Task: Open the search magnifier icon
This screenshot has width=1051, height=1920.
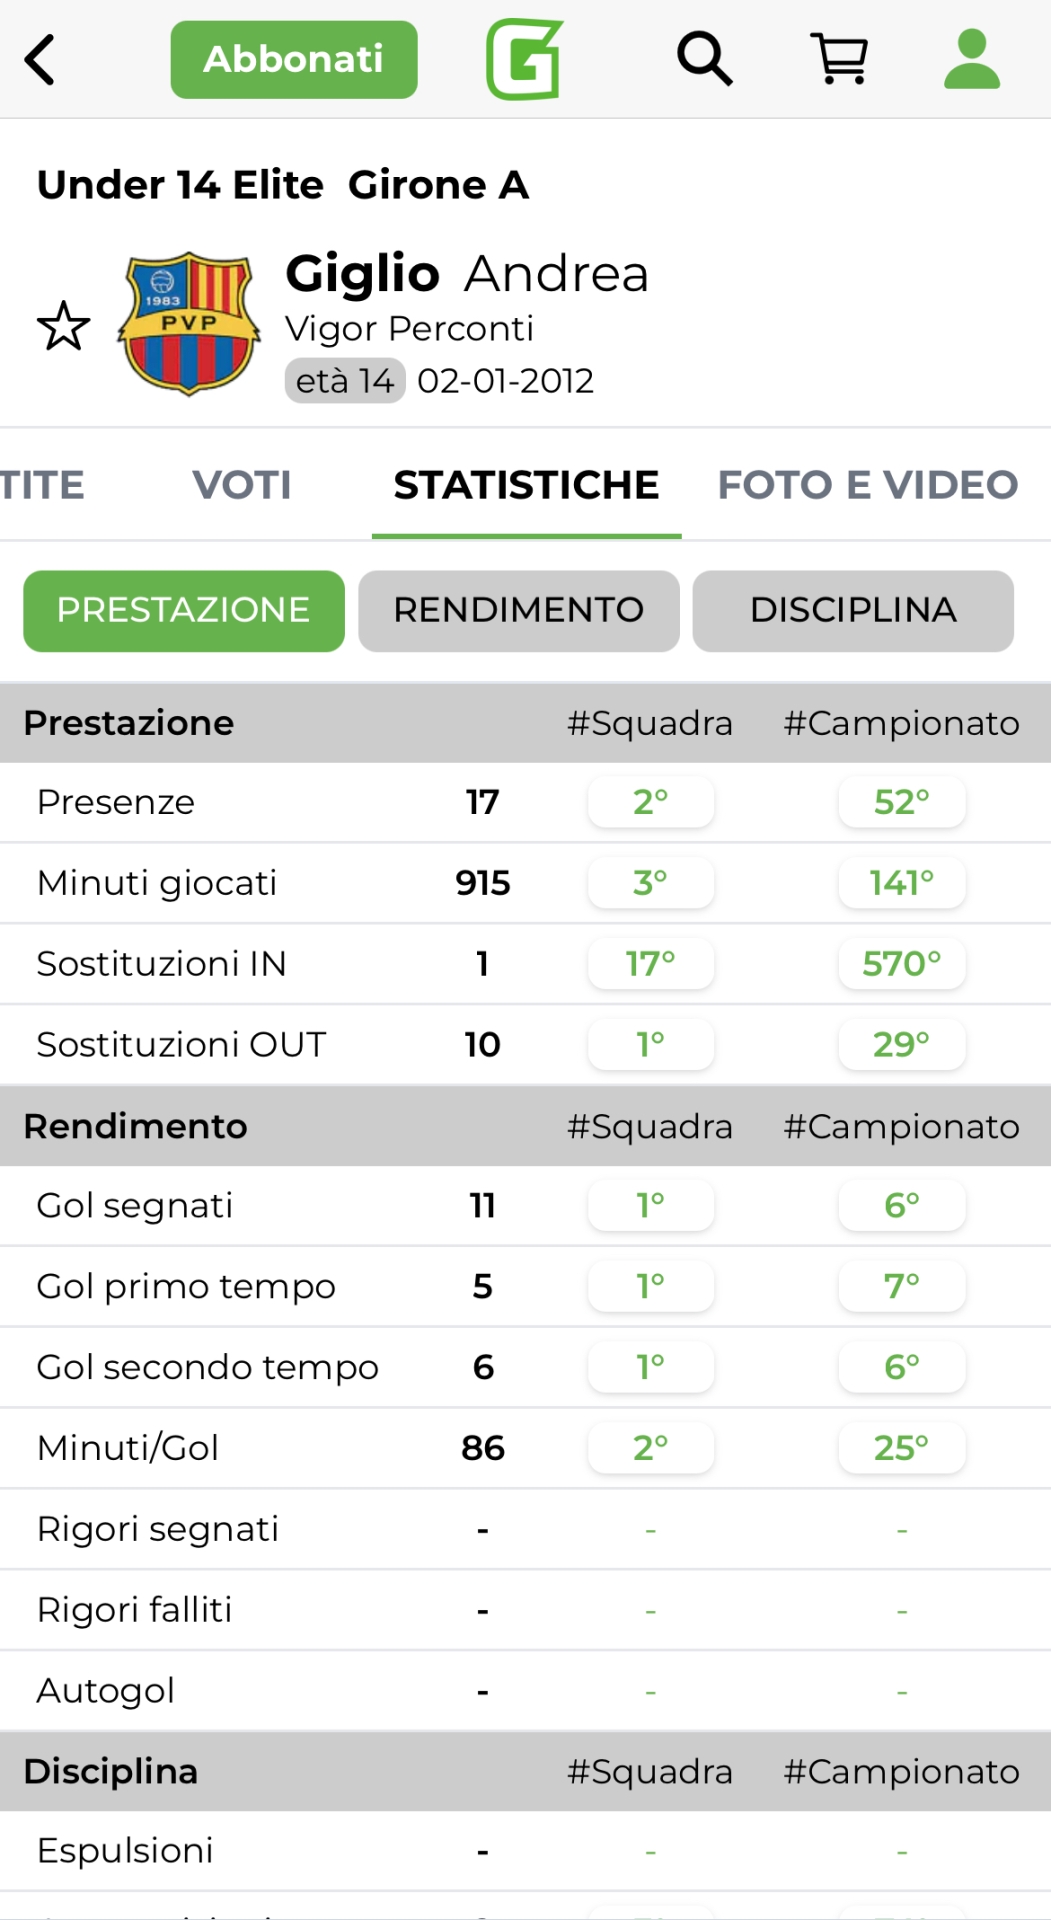Action: tap(705, 59)
